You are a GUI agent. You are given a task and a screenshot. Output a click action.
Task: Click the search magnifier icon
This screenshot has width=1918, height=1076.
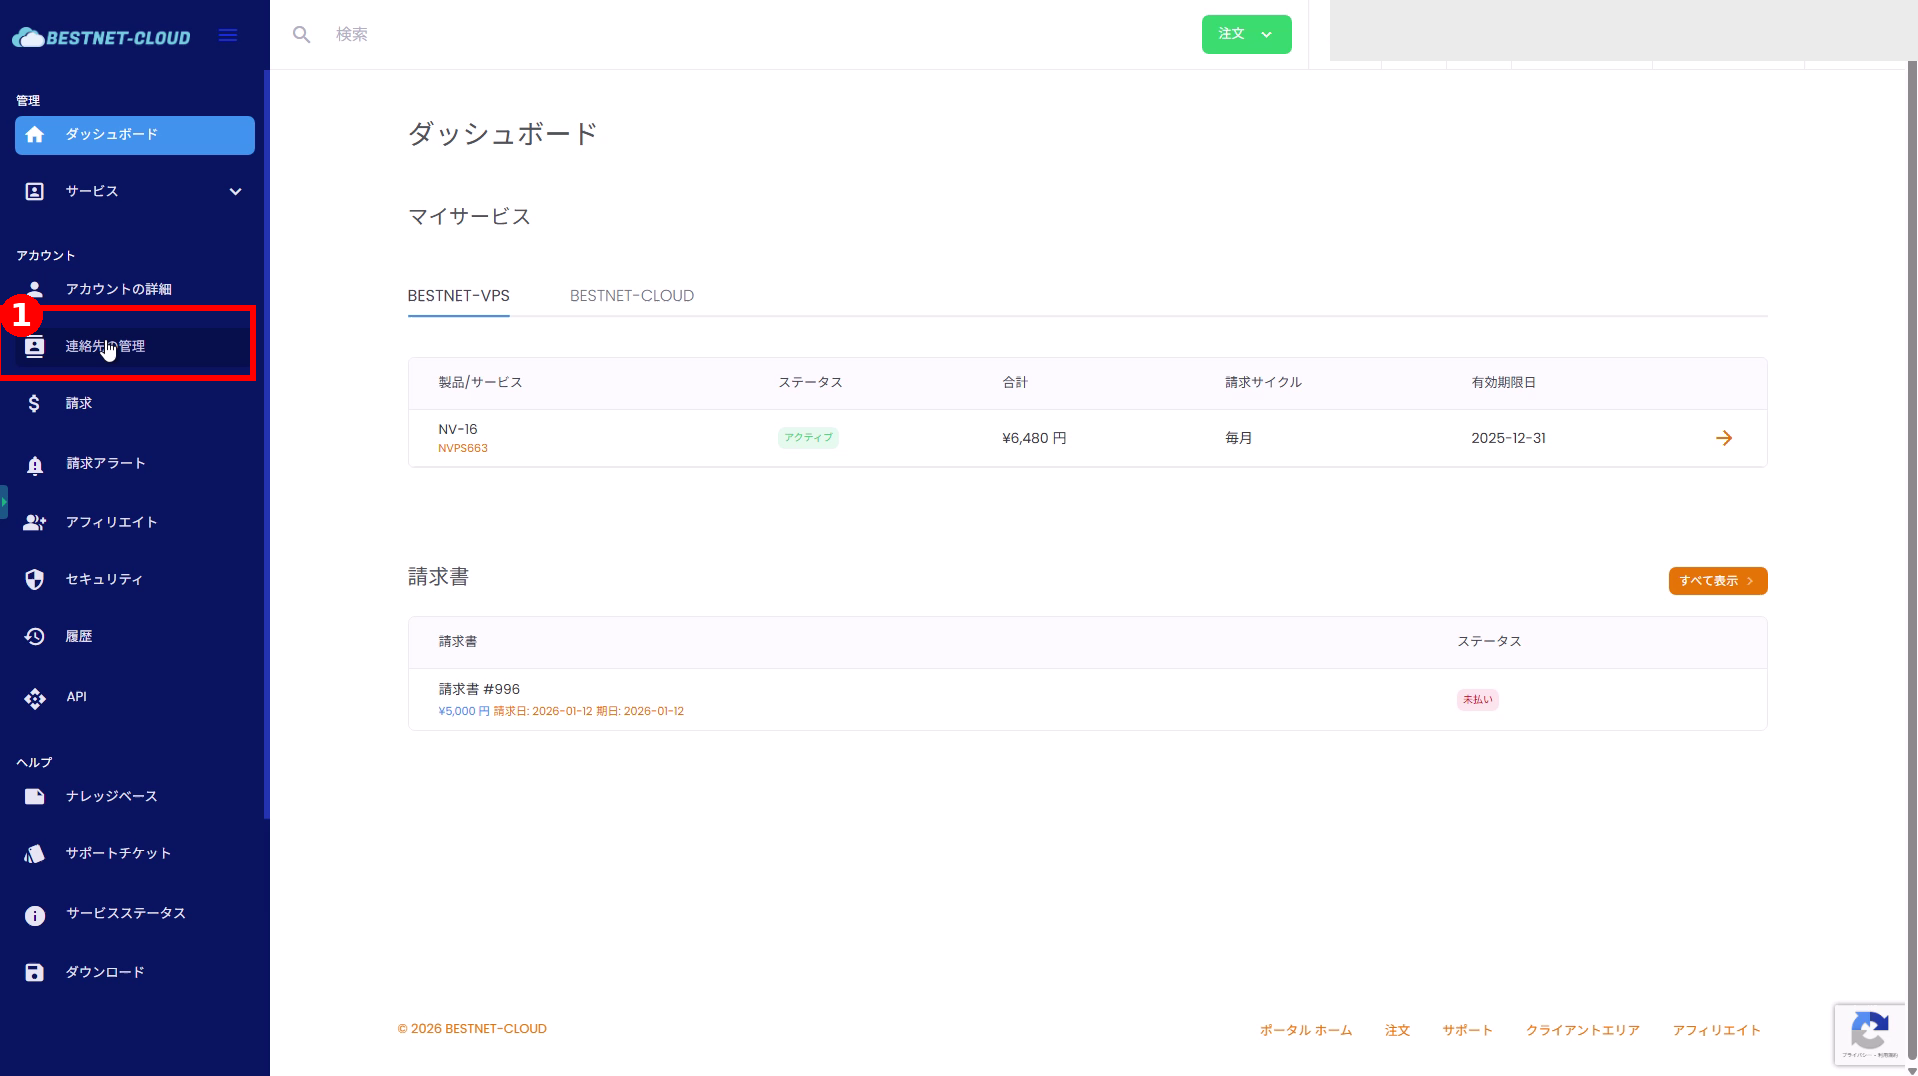pyautogui.click(x=301, y=35)
